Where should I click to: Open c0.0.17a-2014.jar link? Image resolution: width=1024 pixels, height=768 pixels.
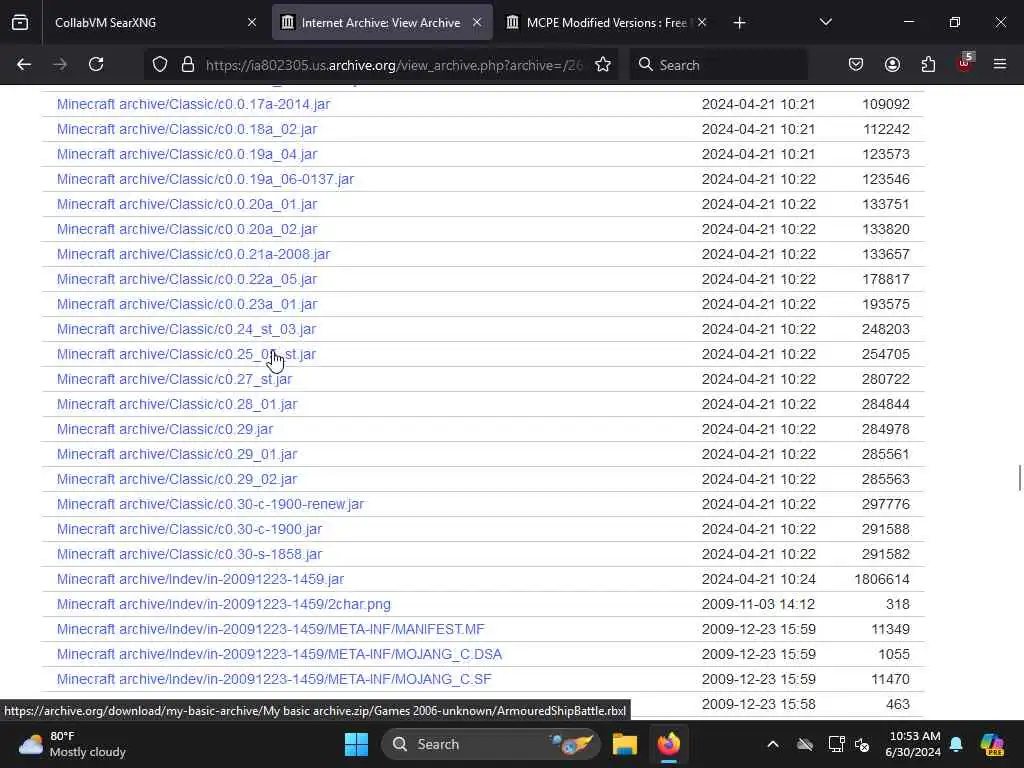pos(193,104)
